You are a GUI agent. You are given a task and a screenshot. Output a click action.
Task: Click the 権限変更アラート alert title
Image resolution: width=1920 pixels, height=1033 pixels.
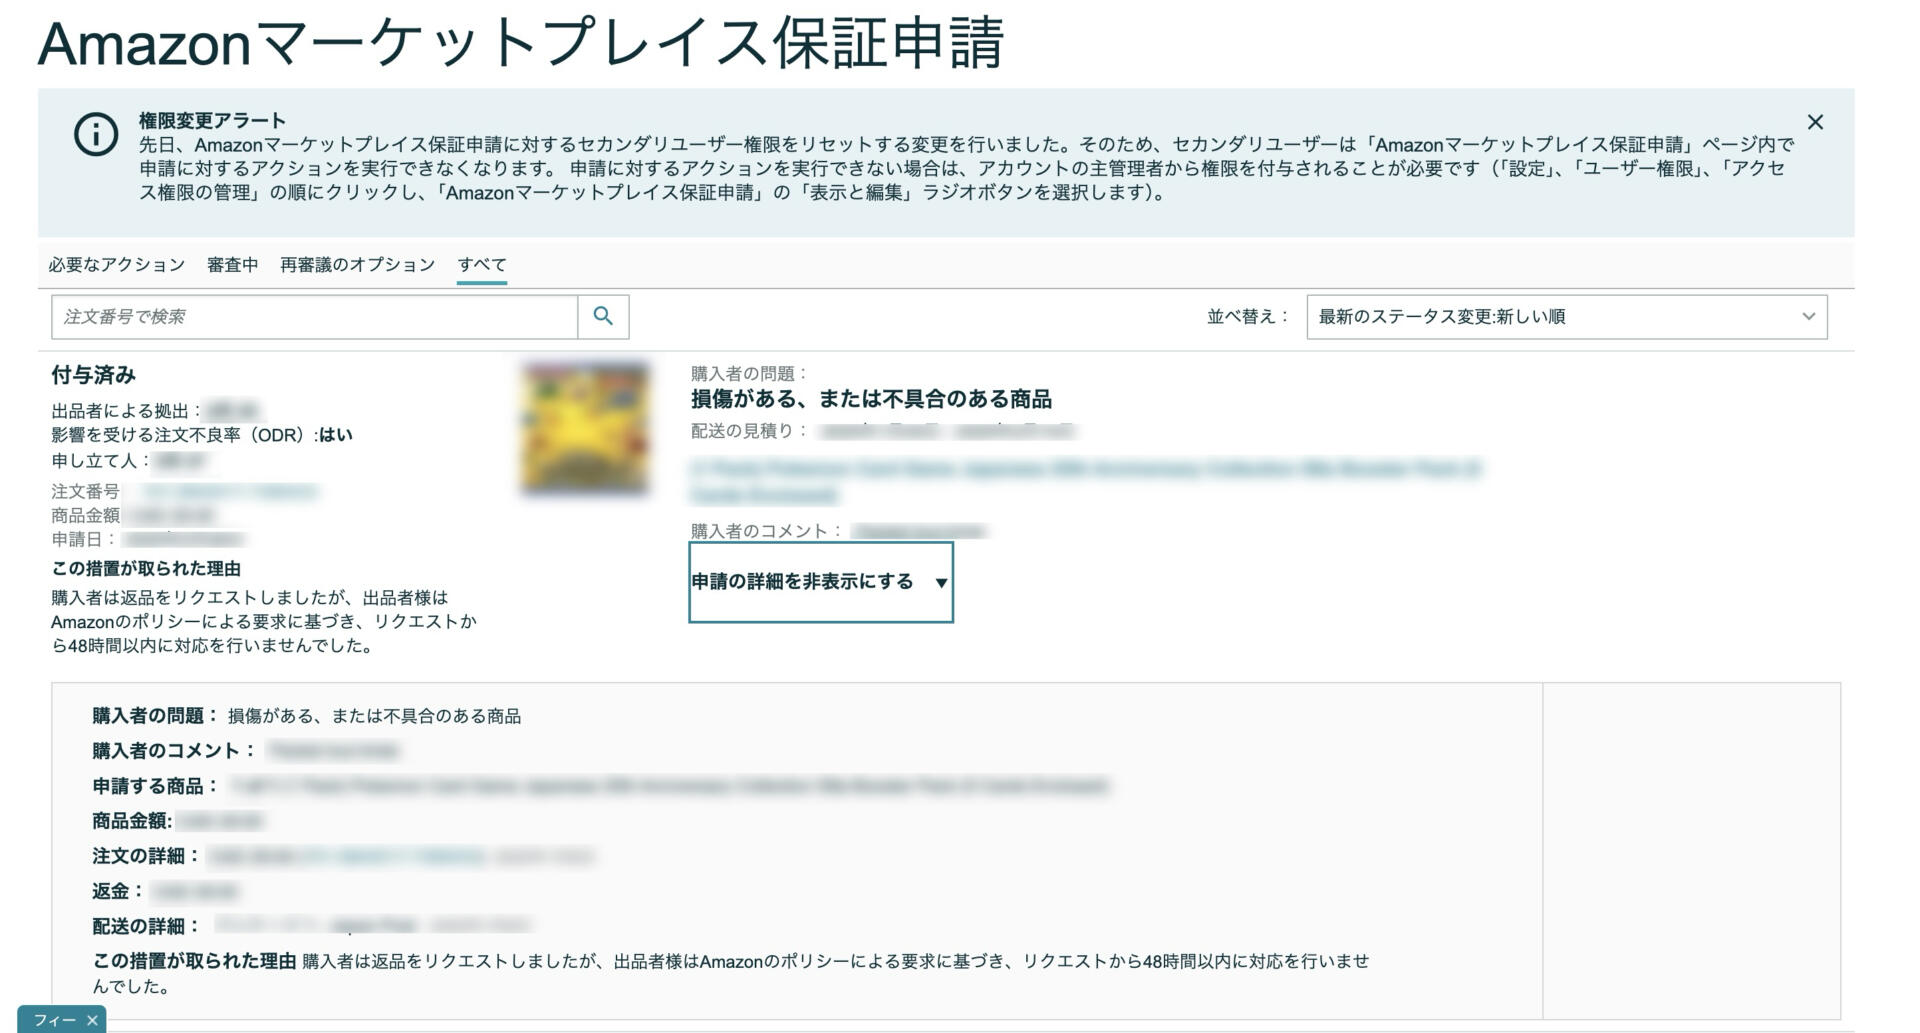212,120
